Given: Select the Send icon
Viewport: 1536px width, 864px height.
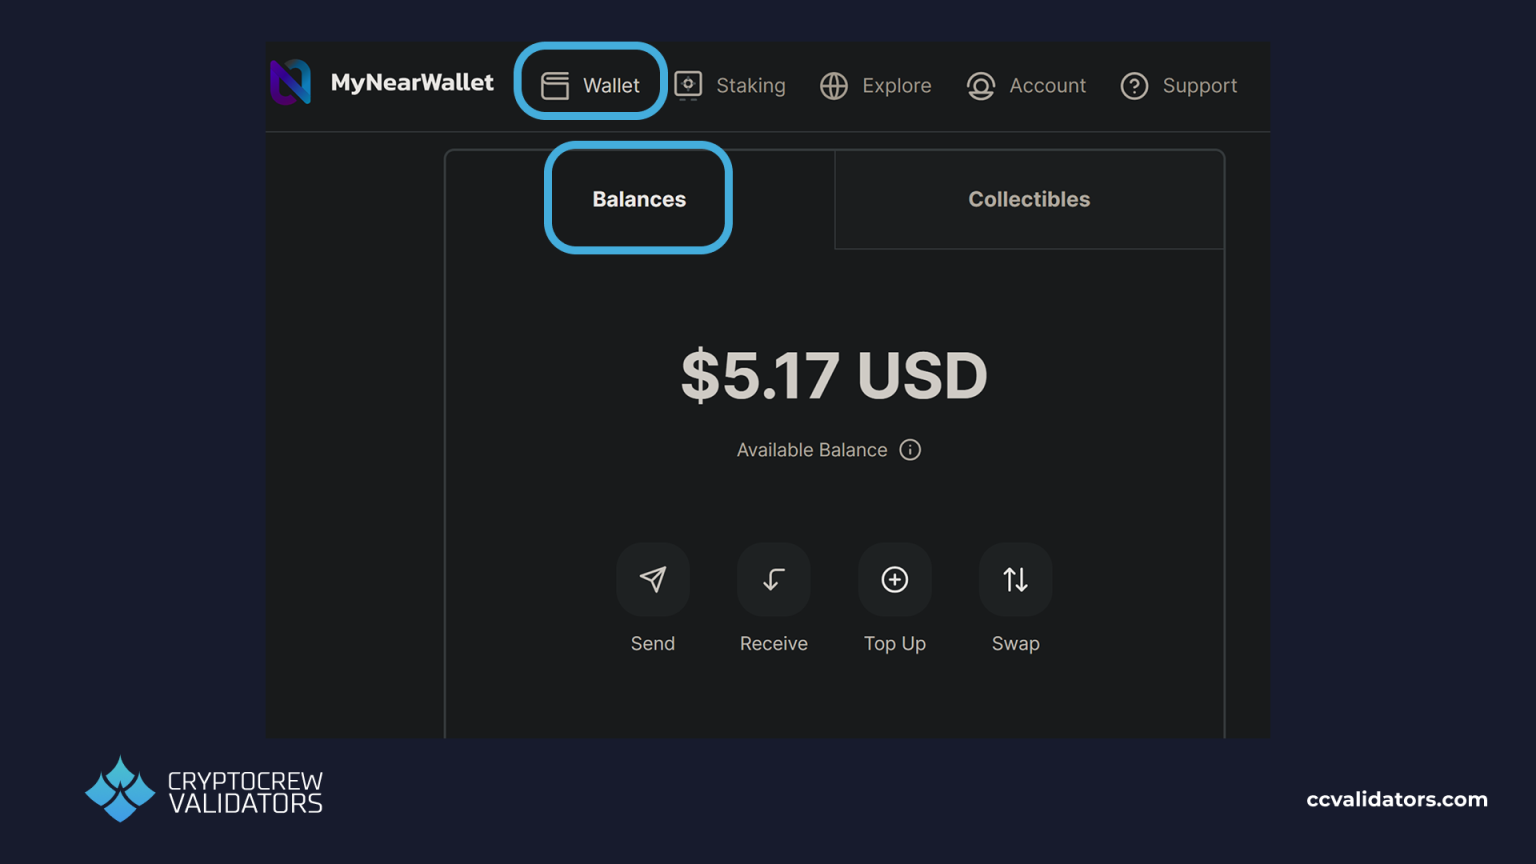Looking at the screenshot, I should tap(653, 579).
